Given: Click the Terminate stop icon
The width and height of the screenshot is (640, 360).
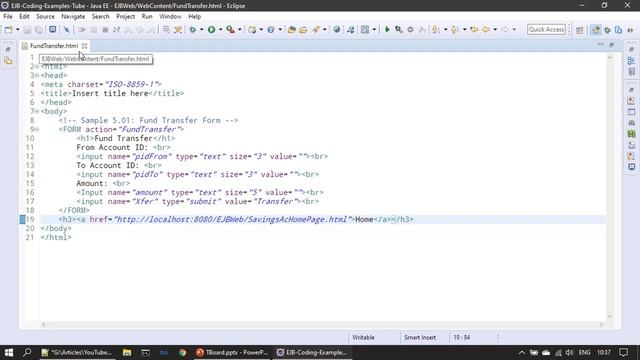Looking at the screenshot, I should pos(105,29).
